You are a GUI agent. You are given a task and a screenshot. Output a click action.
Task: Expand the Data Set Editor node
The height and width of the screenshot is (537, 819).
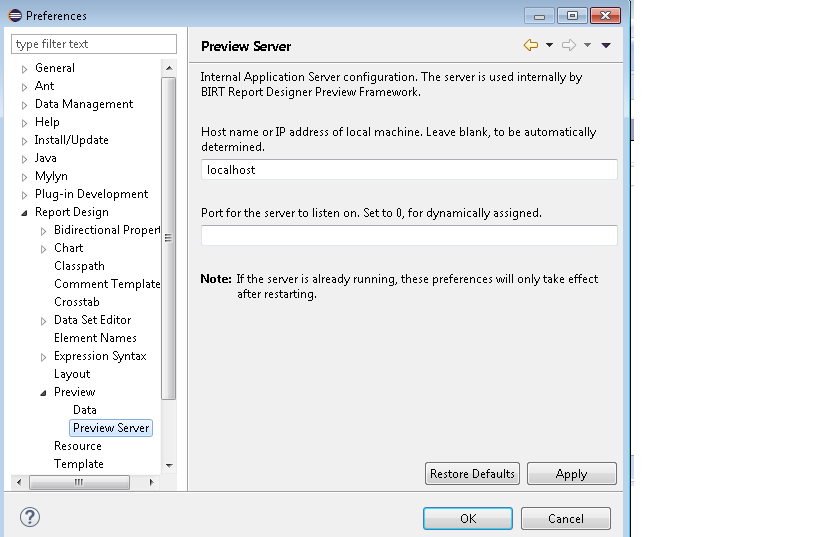pyautogui.click(x=43, y=321)
